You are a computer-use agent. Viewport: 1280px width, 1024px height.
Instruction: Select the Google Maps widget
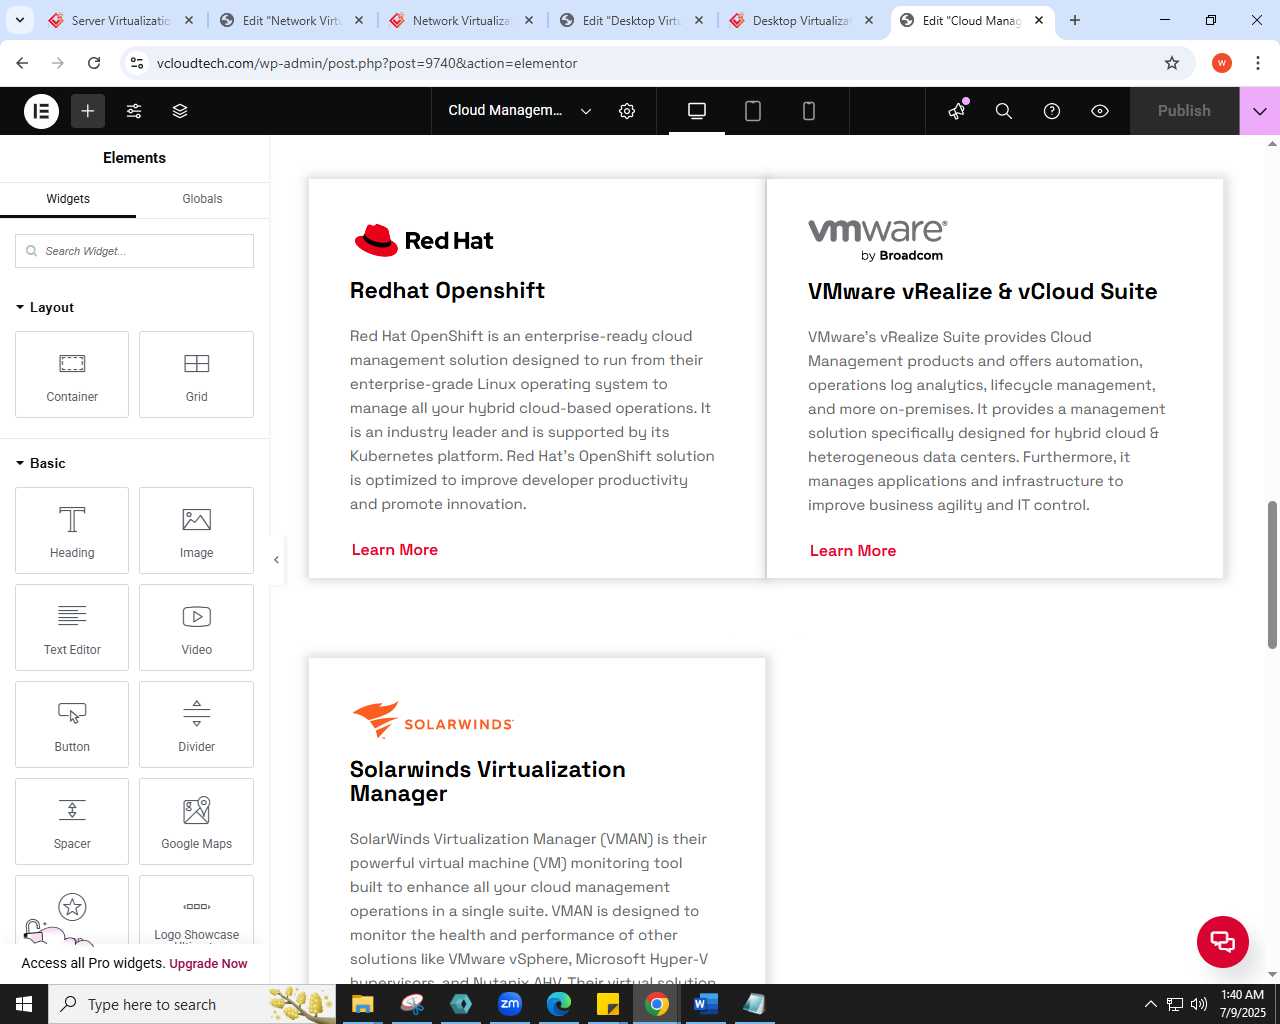[x=196, y=821]
